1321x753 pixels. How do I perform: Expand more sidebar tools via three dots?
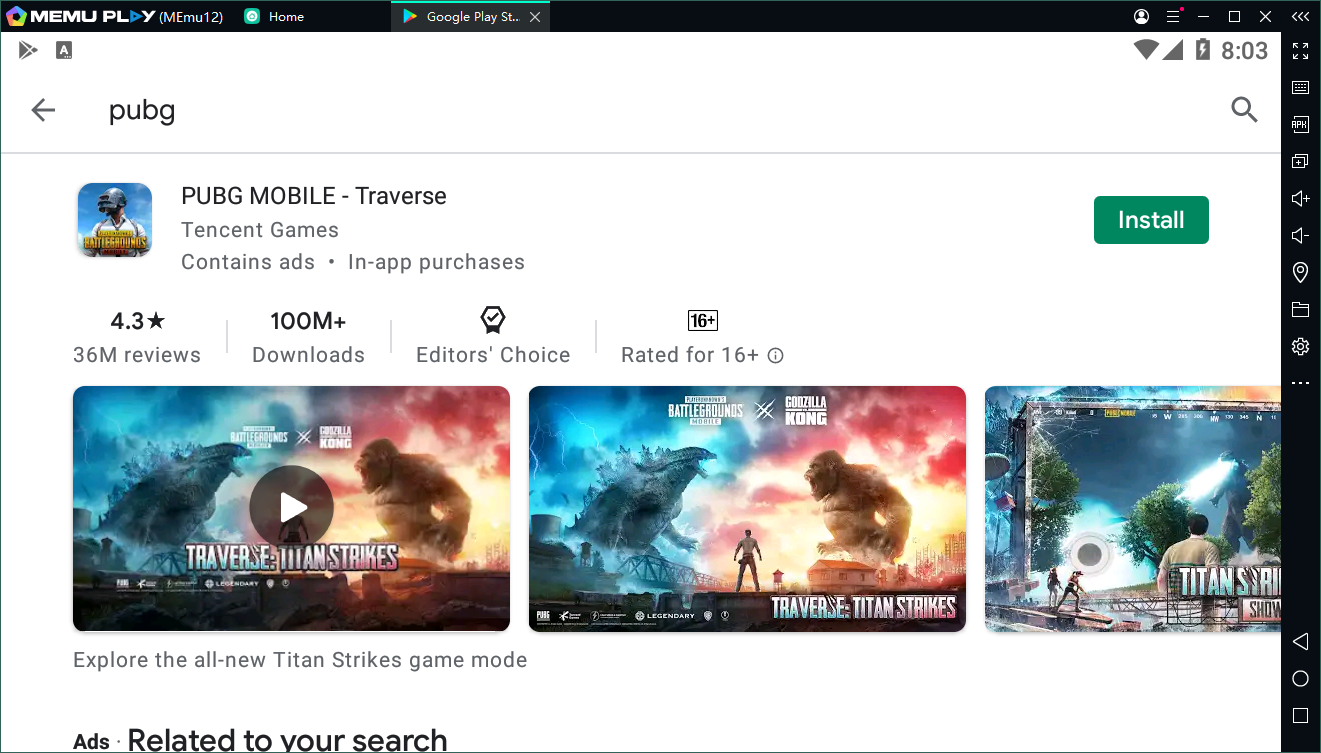(x=1300, y=383)
